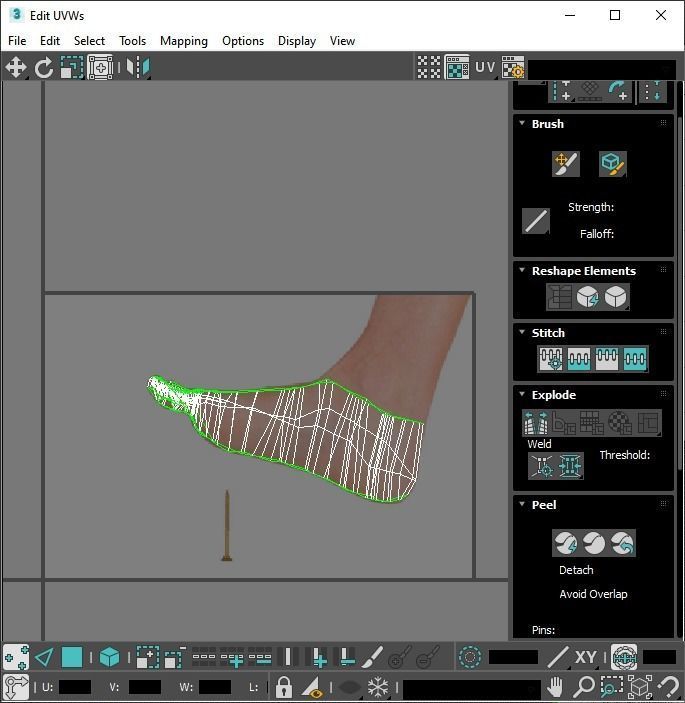Image resolution: width=685 pixels, height=703 pixels.
Task: Open the Display menu
Action: pos(297,41)
